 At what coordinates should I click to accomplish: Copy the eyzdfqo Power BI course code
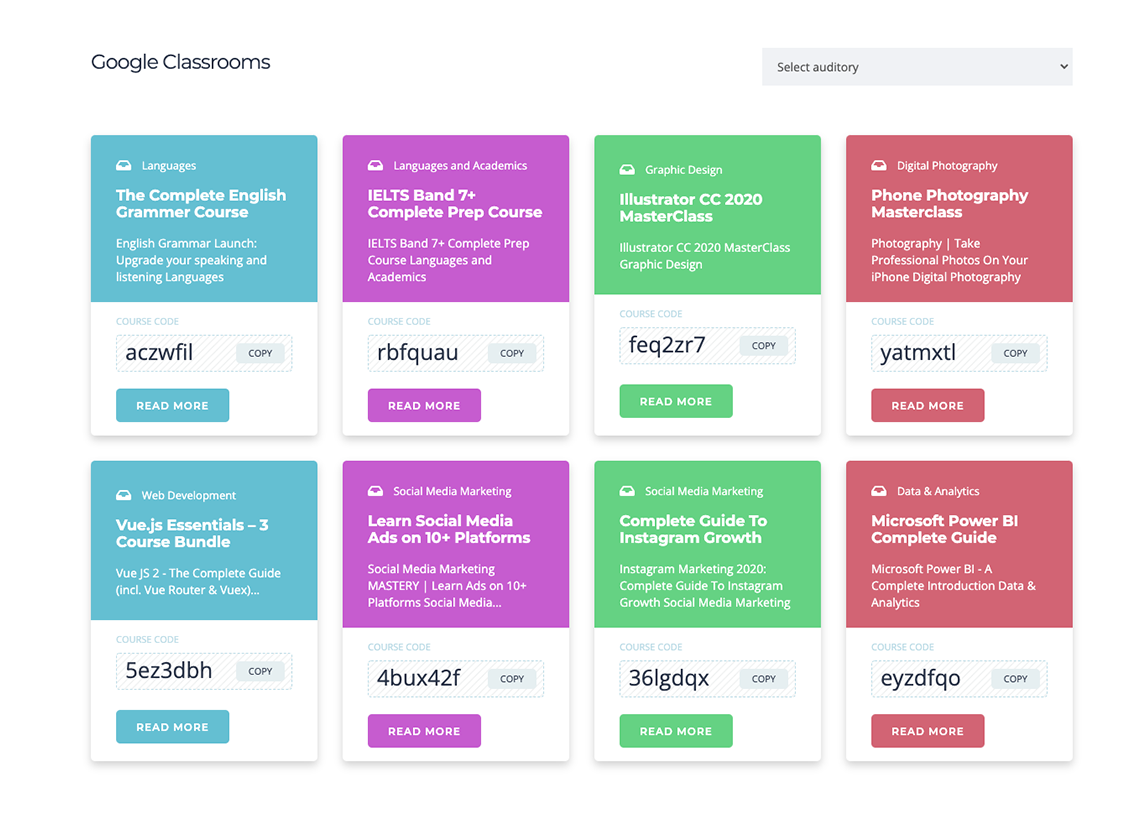point(1015,679)
